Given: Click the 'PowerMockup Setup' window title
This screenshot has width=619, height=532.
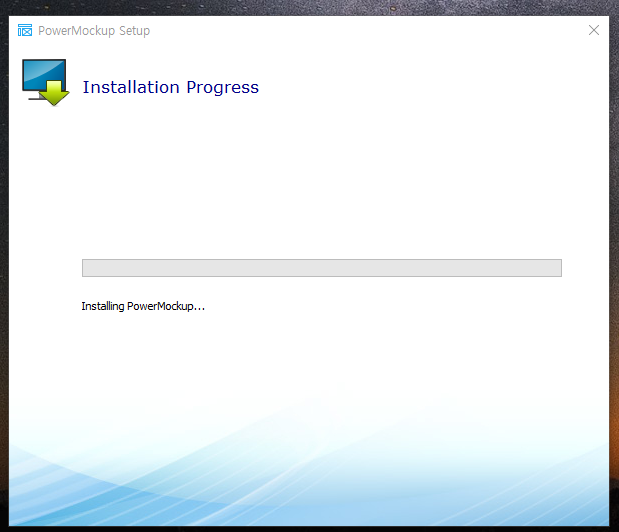Looking at the screenshot, I should [94, 31].
